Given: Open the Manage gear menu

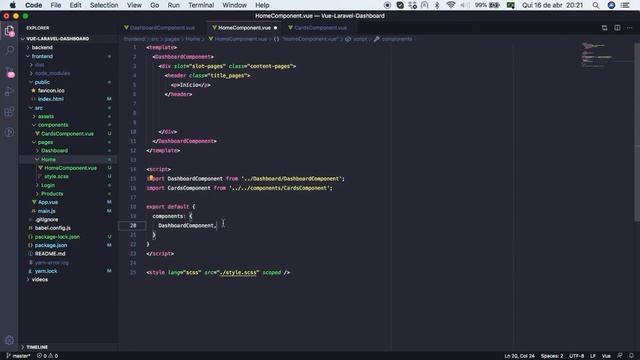Looking at the screenshot, I should [x=9, y=340].
